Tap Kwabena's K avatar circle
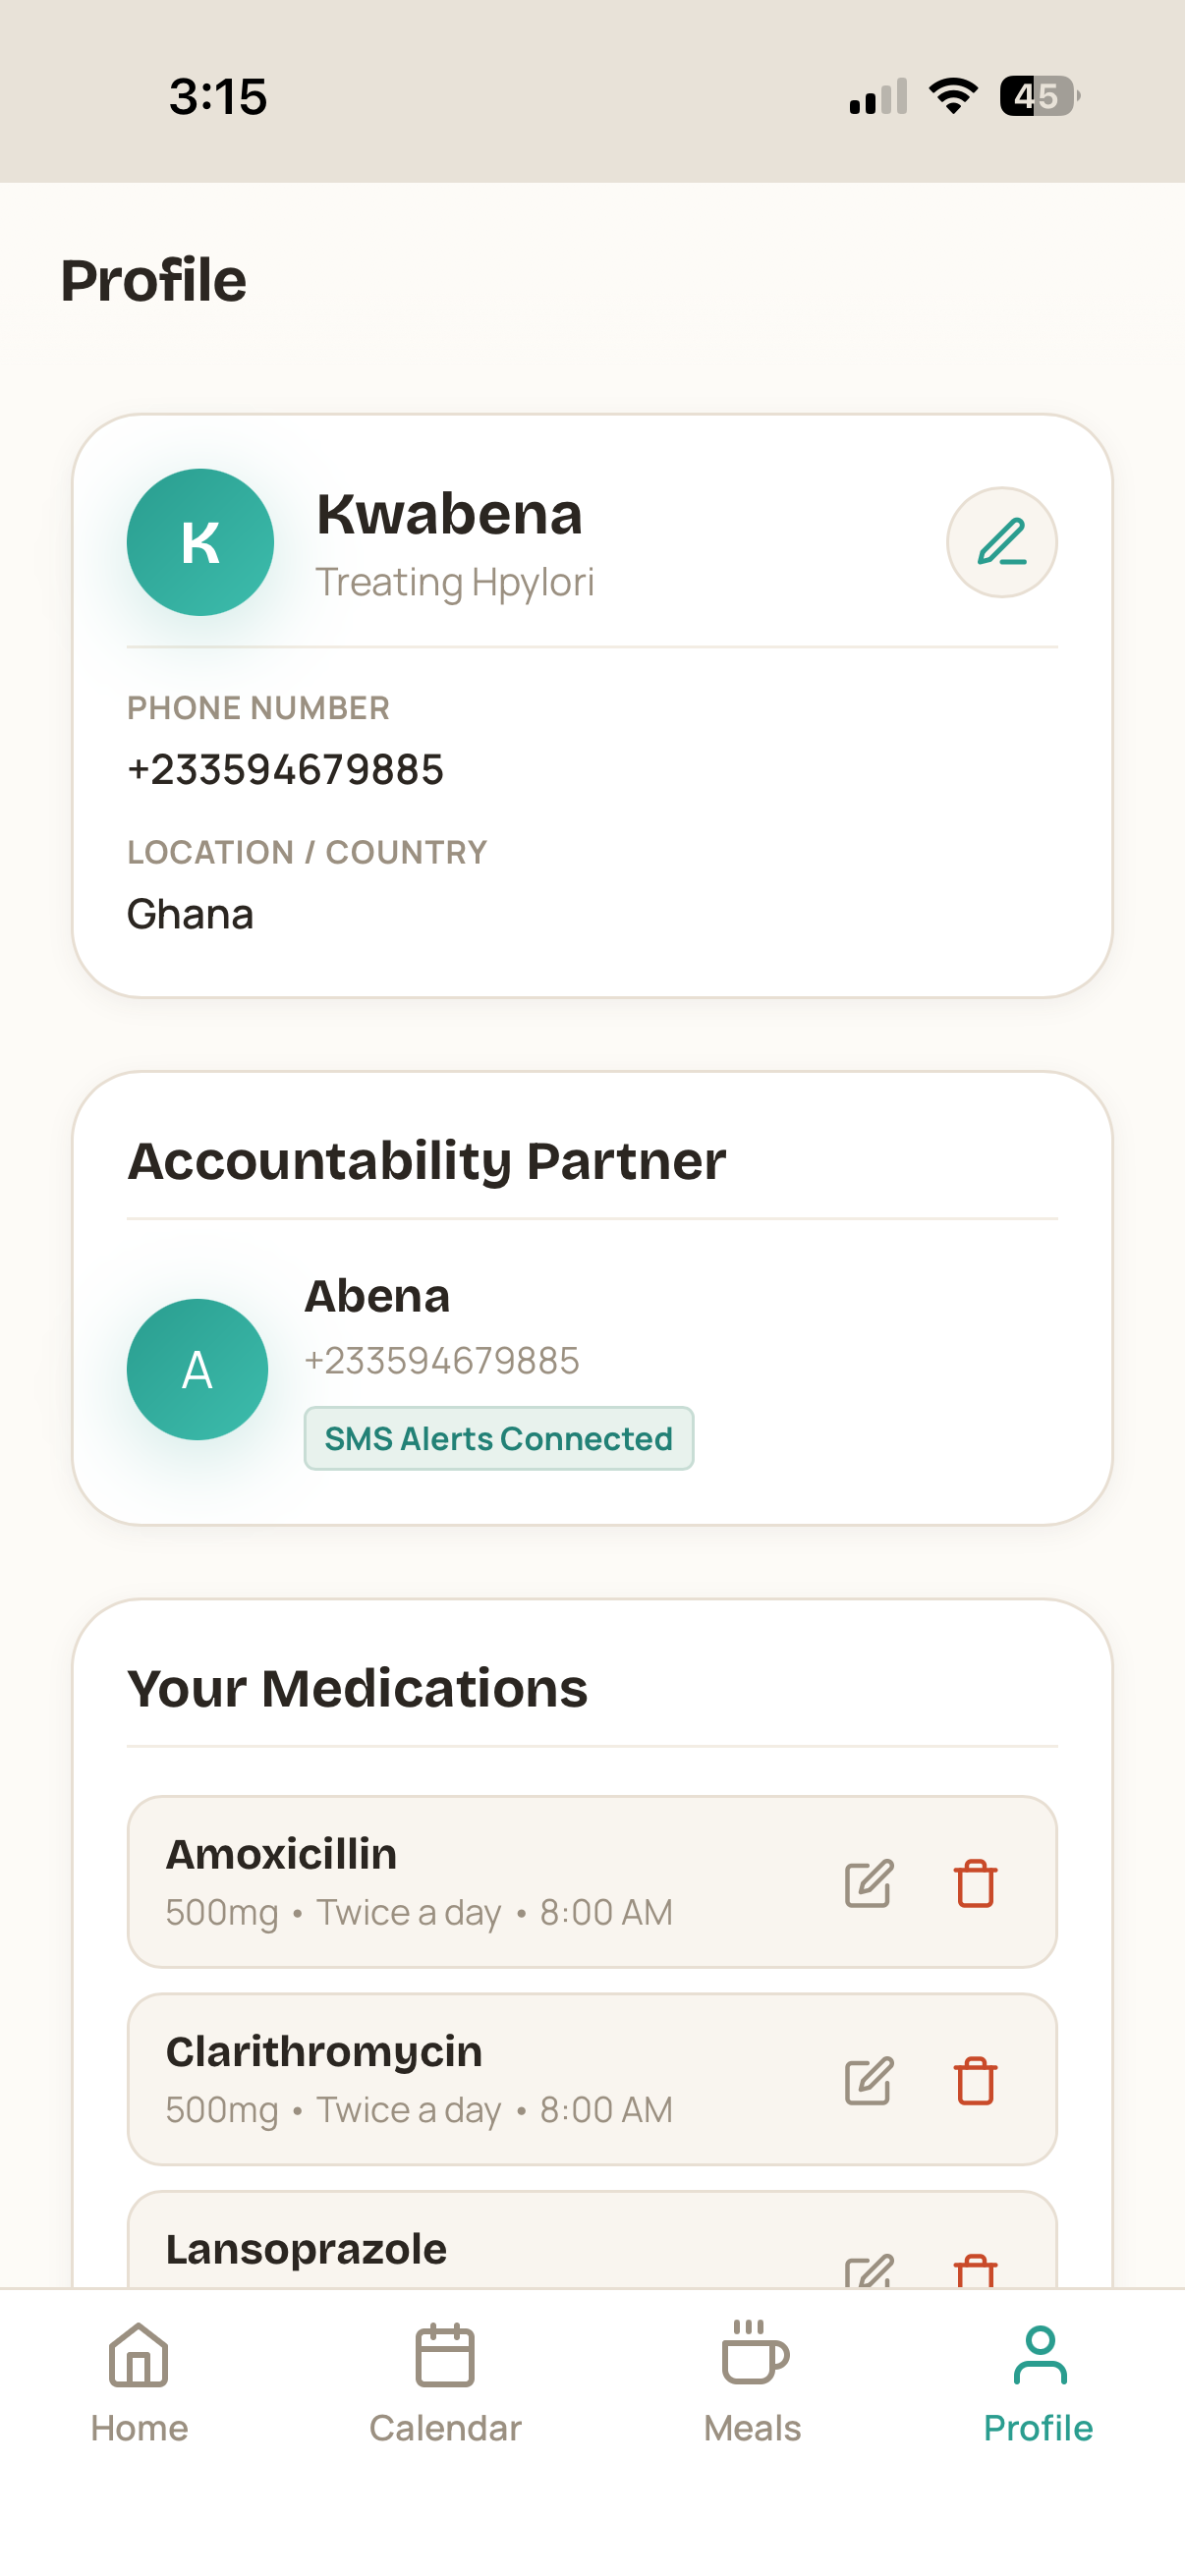 pyautogui.click(x=200, y=542)
